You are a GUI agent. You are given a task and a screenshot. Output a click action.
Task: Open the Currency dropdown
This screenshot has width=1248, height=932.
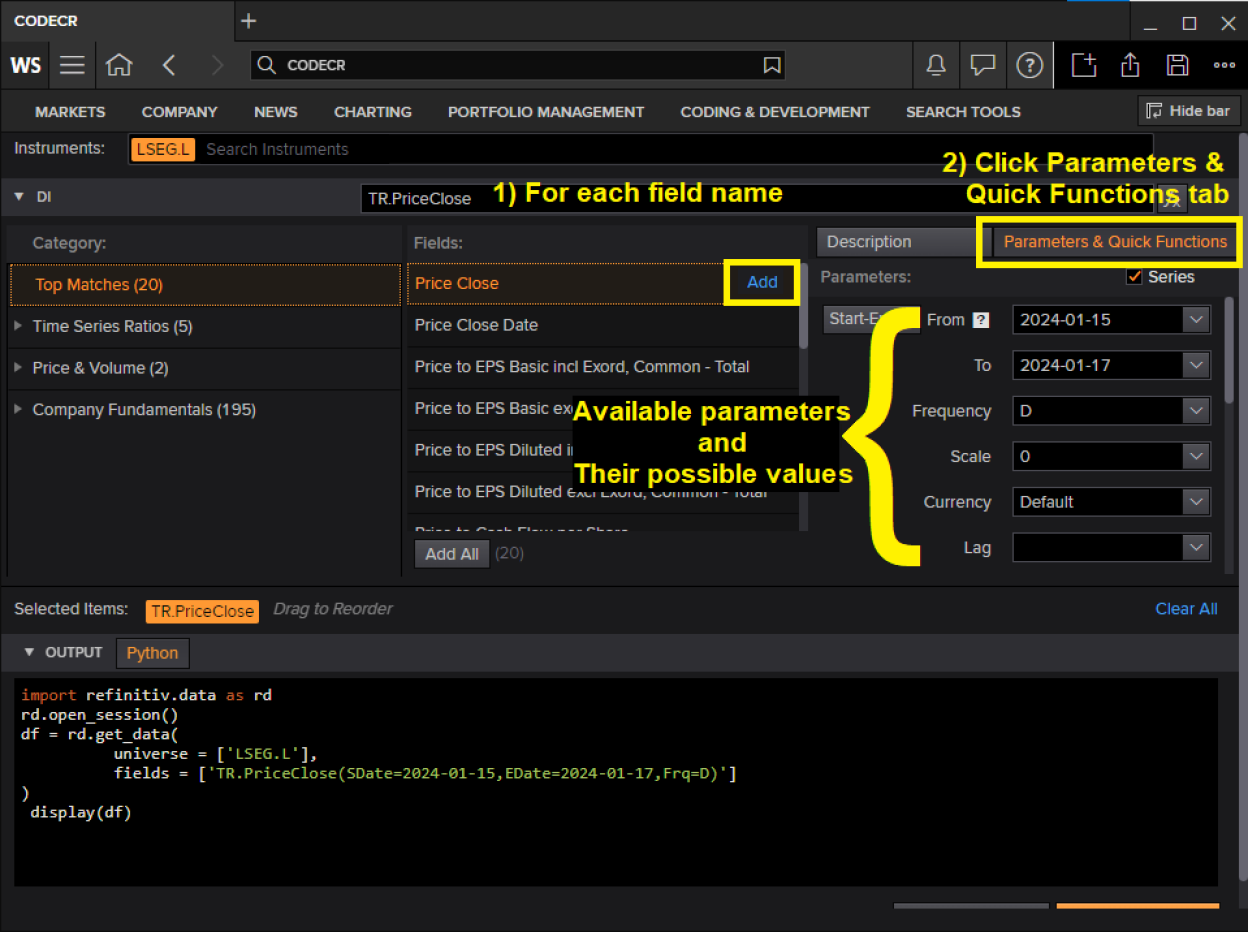(1196, 502)
